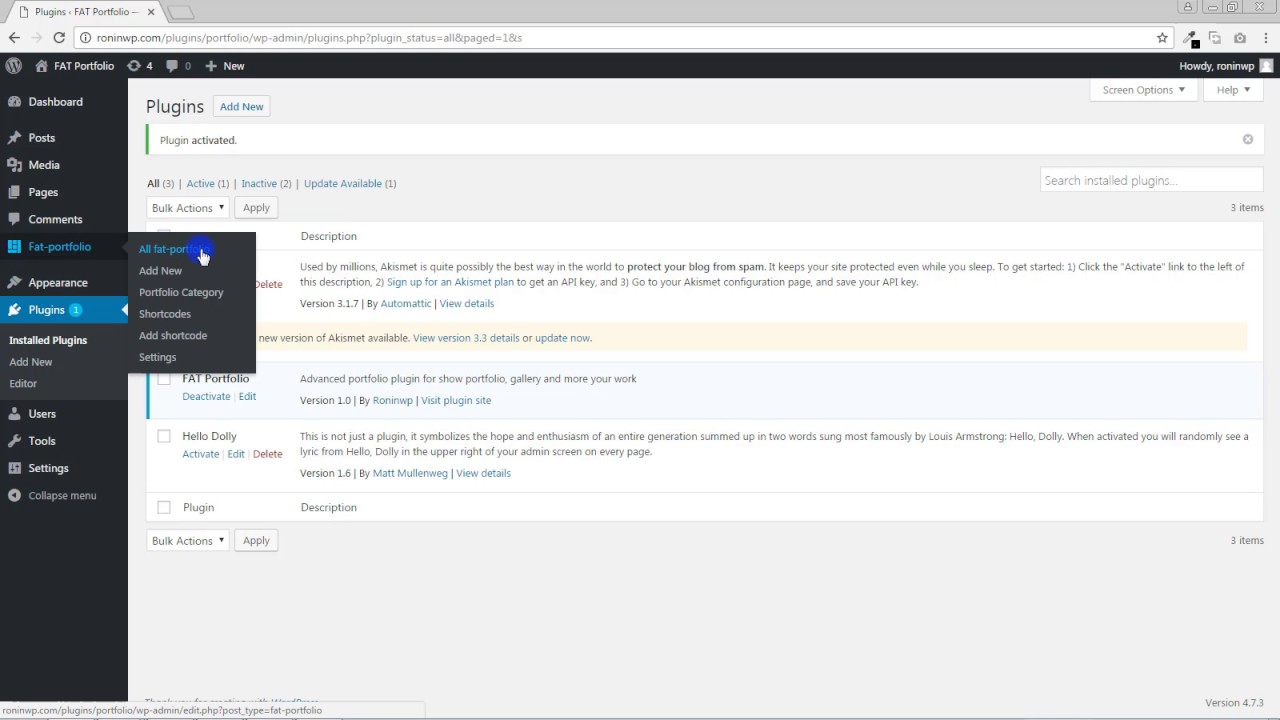Filter by Active plugins
Viewport: 1280px width, 720px height.
click(200, 184)
